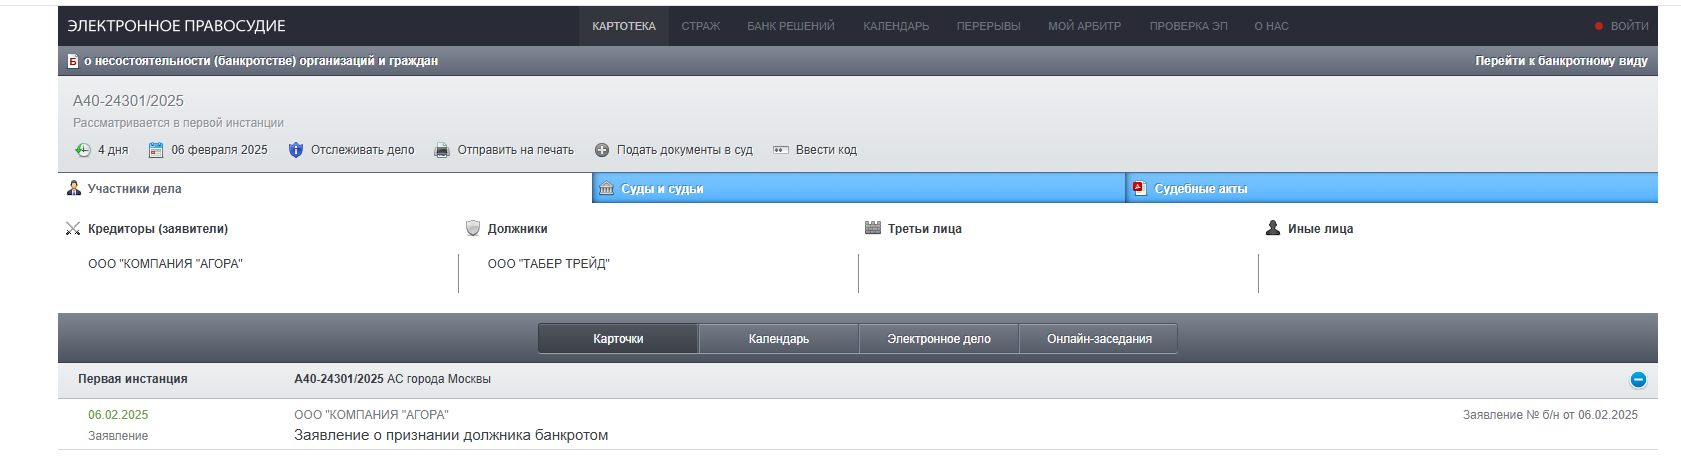Open the О НАС menu item
This screenshot has height=460, width=1681.
click(1271, 26)
